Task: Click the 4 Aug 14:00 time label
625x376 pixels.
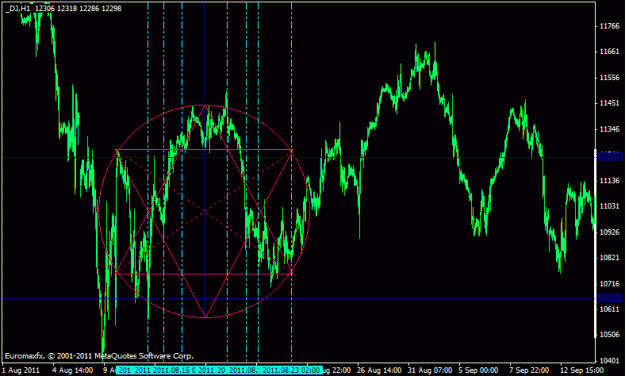Action: coord(73,370)
